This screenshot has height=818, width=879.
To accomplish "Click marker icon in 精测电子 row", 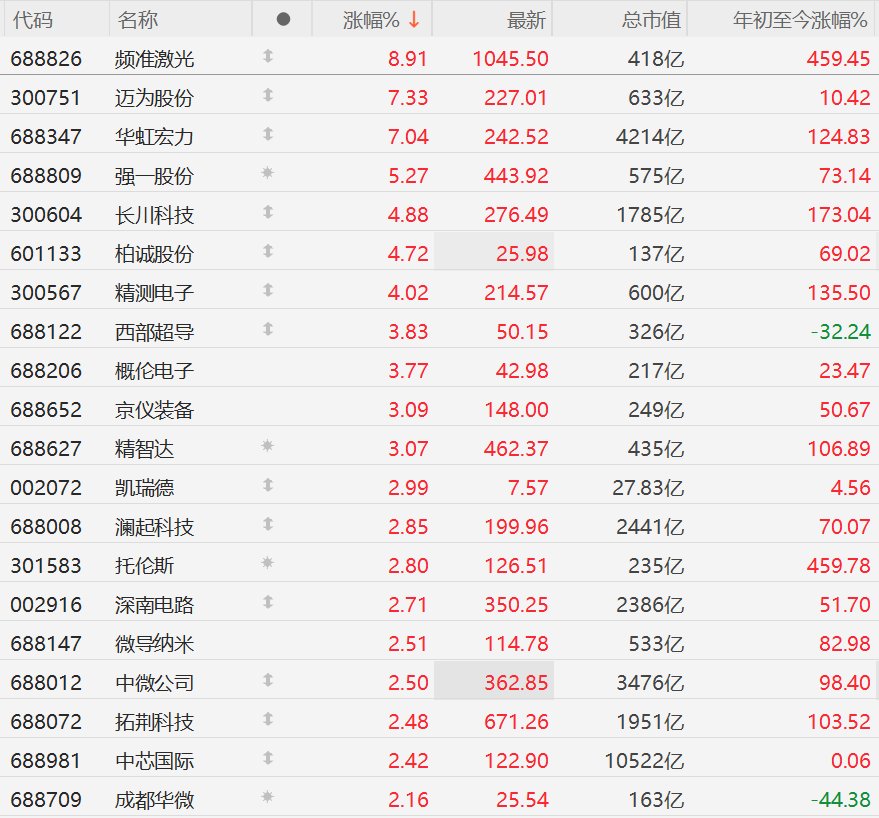I will tap(268, 290).
